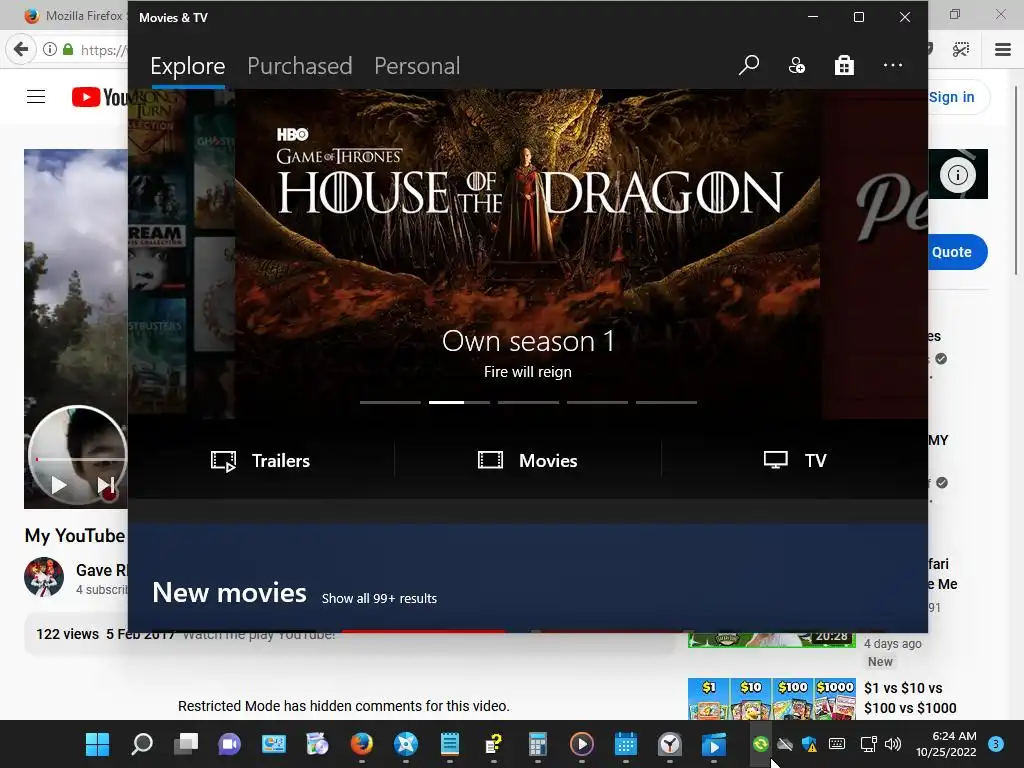Open taskbar Search
This screenshot has width=1024, height=768.
tap(142, 744)
